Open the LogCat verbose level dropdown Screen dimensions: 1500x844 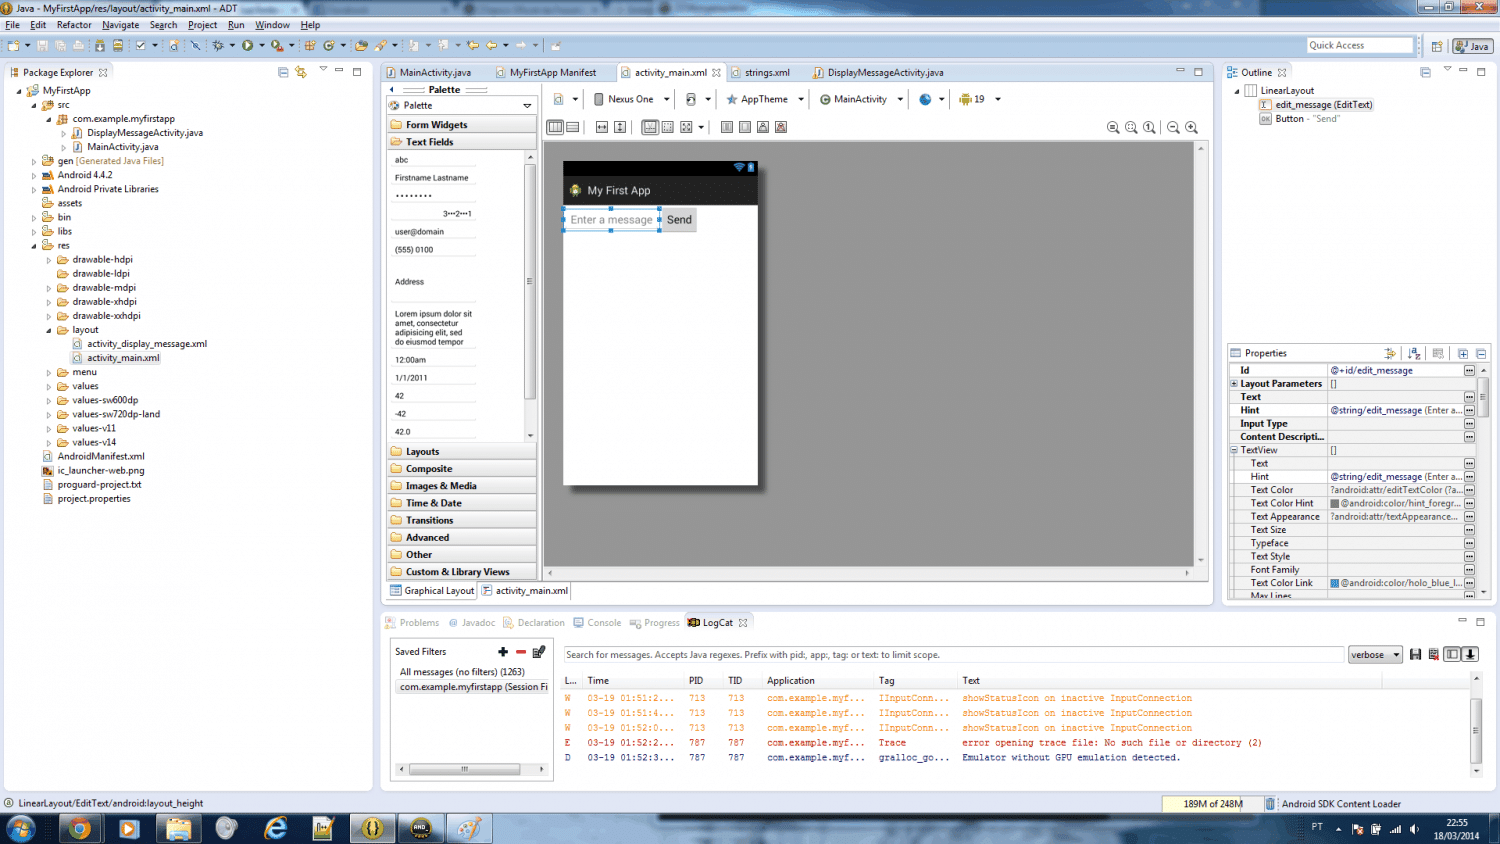point(1375,655)
